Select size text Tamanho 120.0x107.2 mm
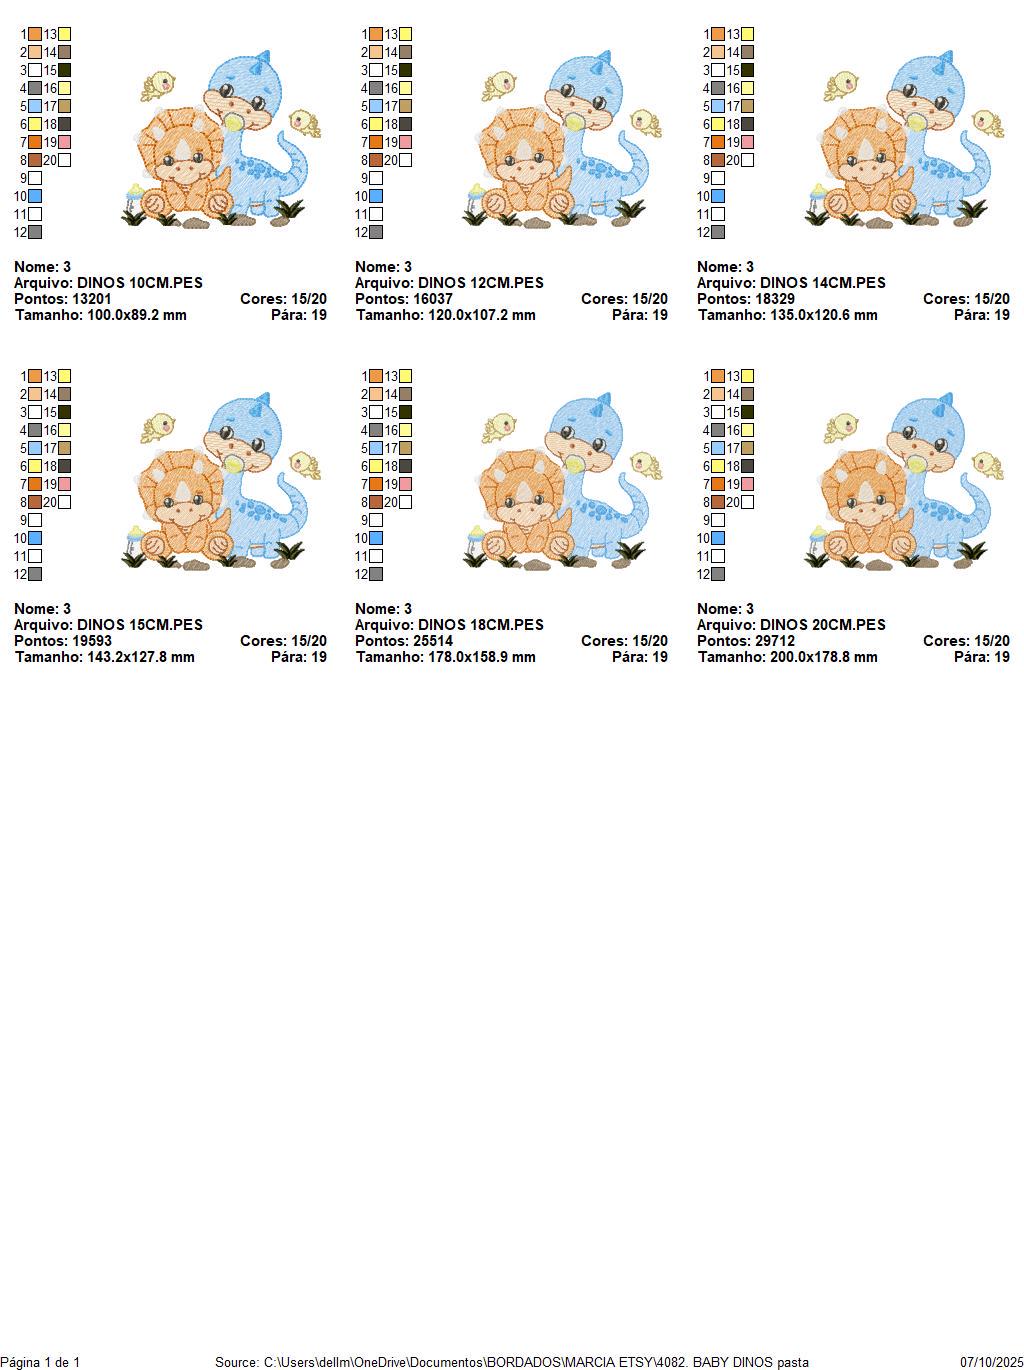The height and width of the screenshot is (1370, 1024). 446,315
